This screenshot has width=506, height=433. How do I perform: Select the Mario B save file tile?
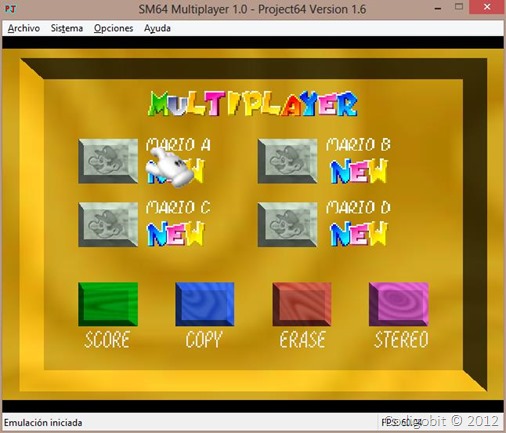point(287,161)
